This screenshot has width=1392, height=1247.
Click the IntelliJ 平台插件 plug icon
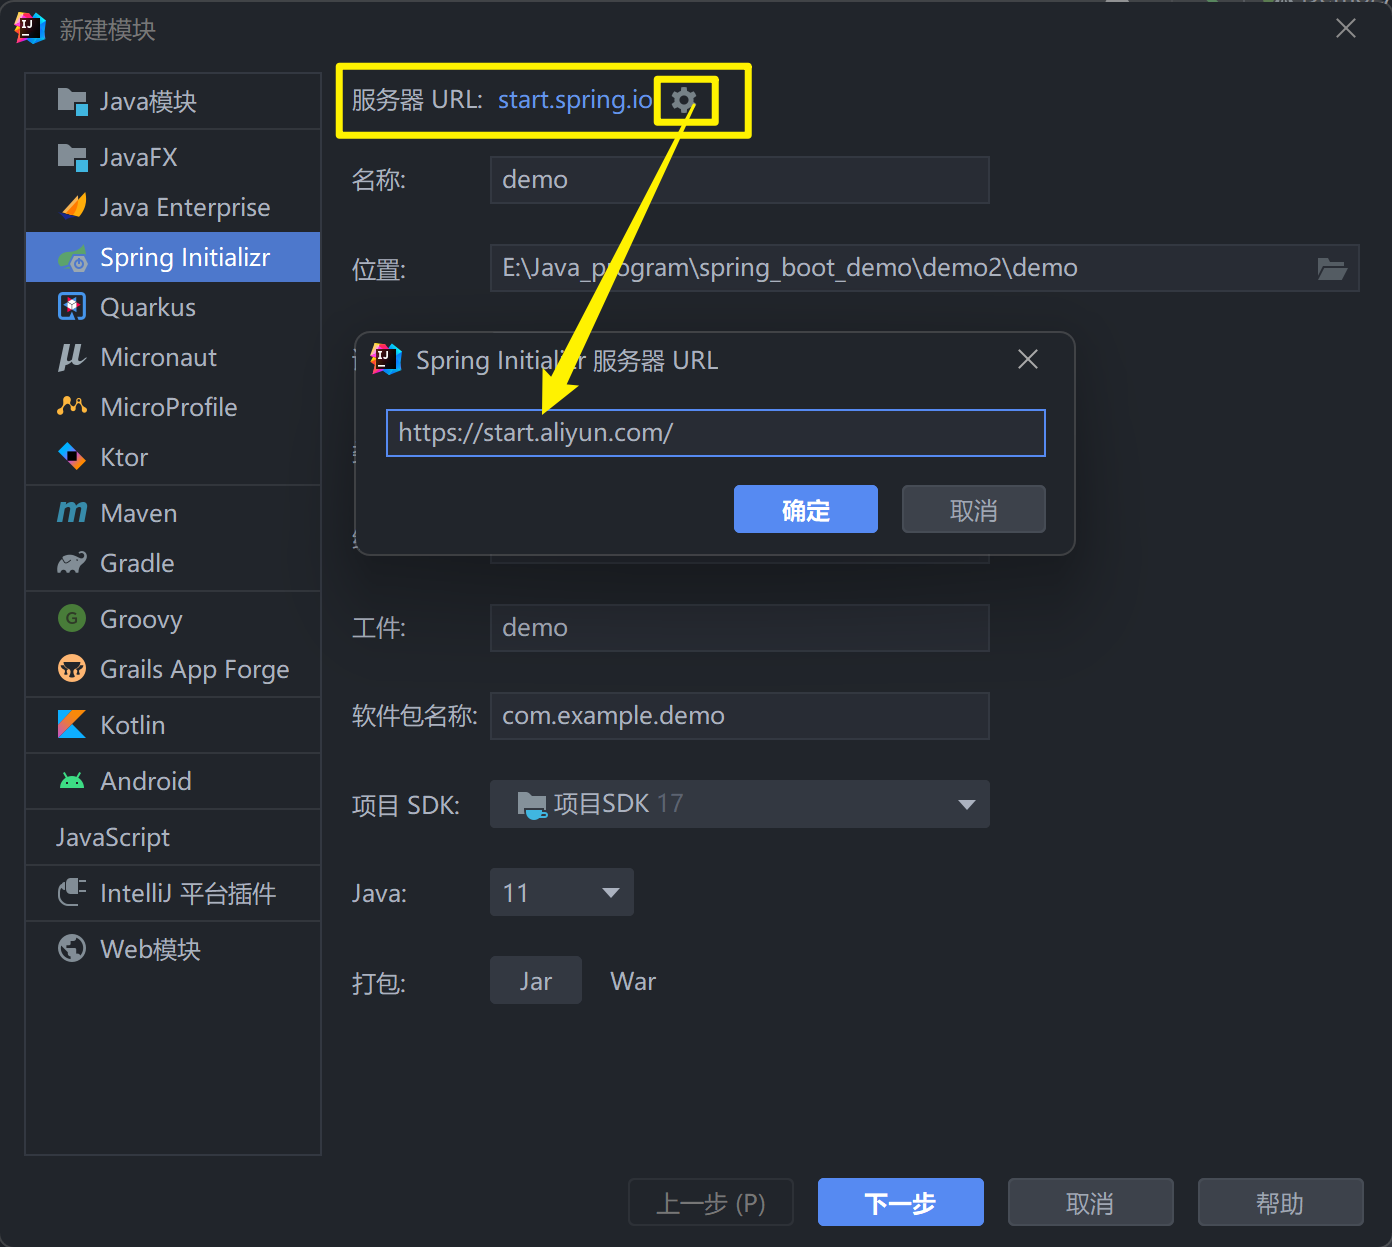[x=72, y=892]
